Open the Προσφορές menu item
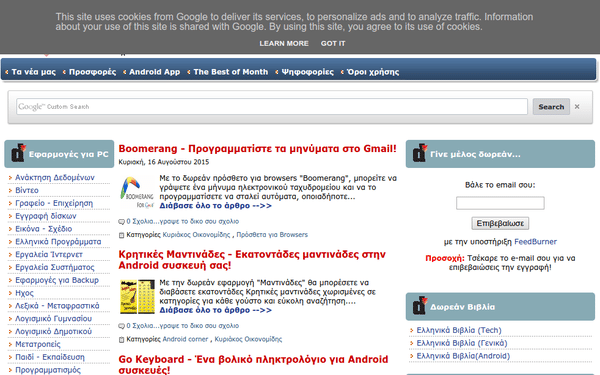 92,72
